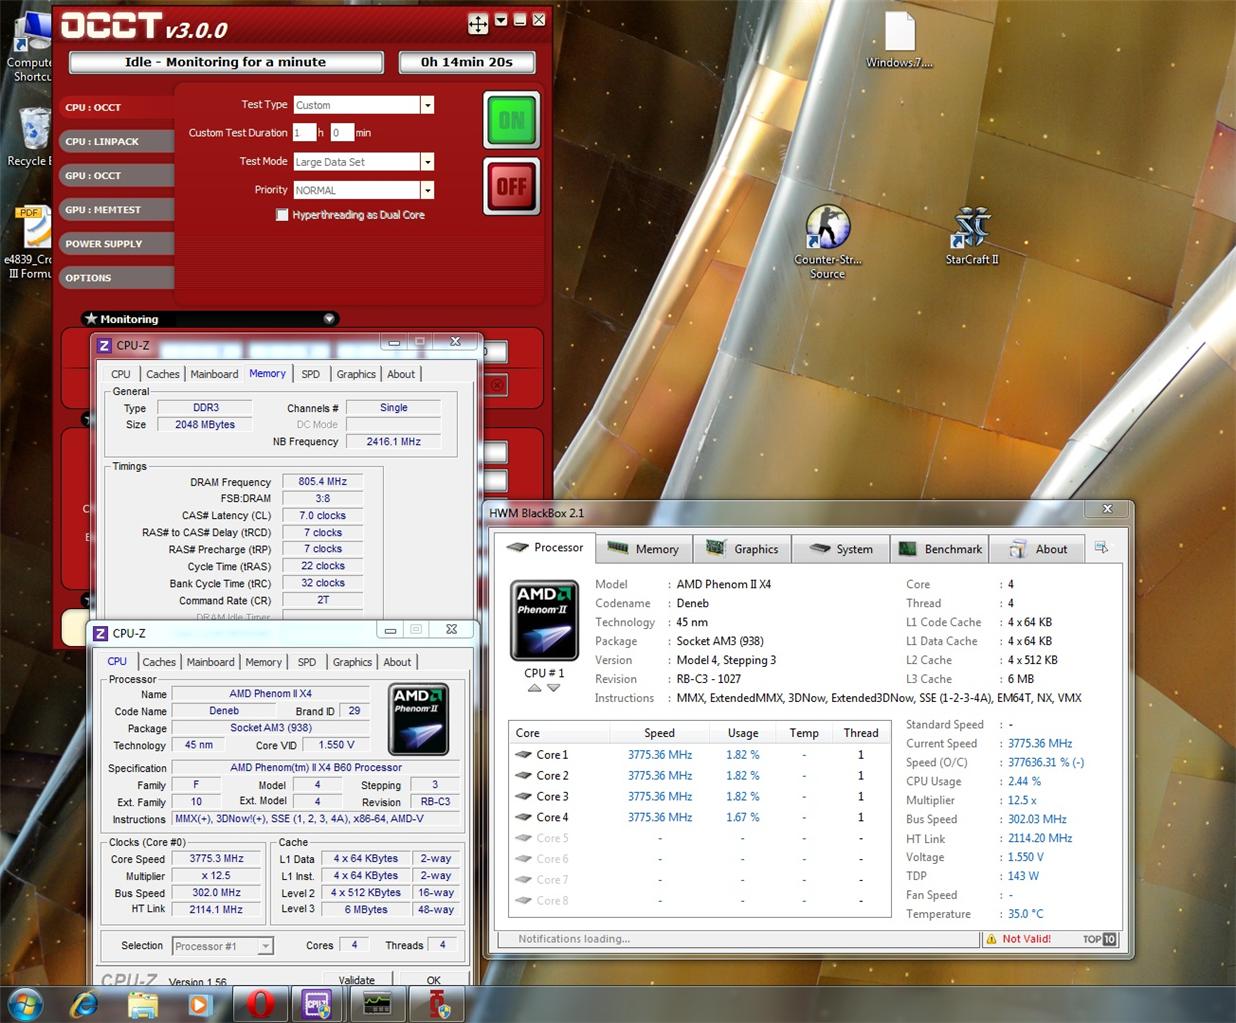This screenshot has height=1023, width=1236.
Task: Select the CPU : OCCT test tab
Action: (x=116, y=107)
